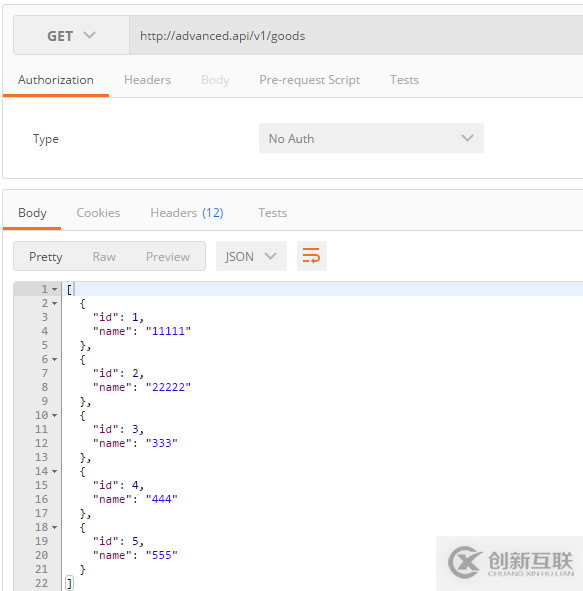The height and width of the screenshot is (591, 583).
Task: Open the response Headers (12) tab
Action: [x=187, y=213]
